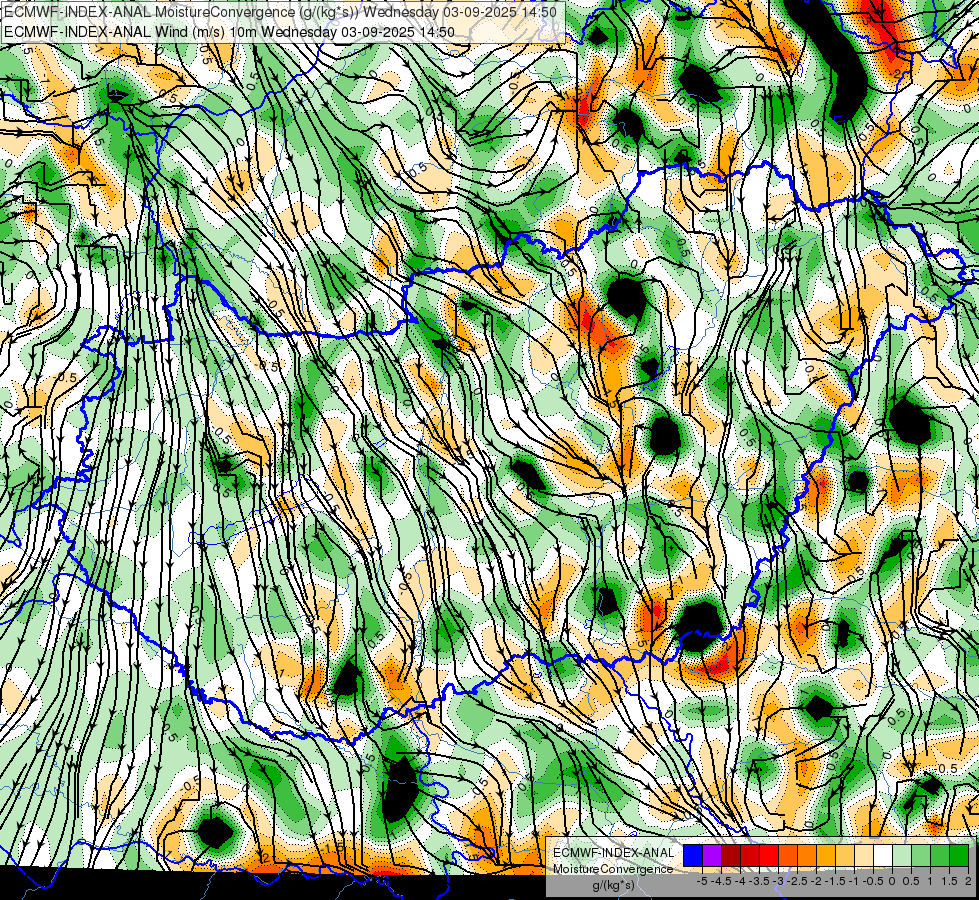
Task: Click the "g/(kg*s)" unit label in legend
Action: [614, 885]
